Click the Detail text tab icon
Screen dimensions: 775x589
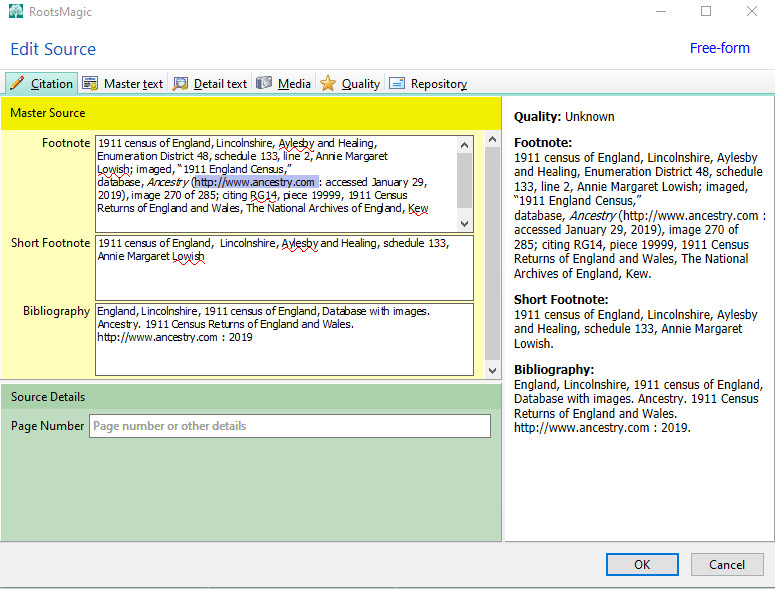[180, 84]
